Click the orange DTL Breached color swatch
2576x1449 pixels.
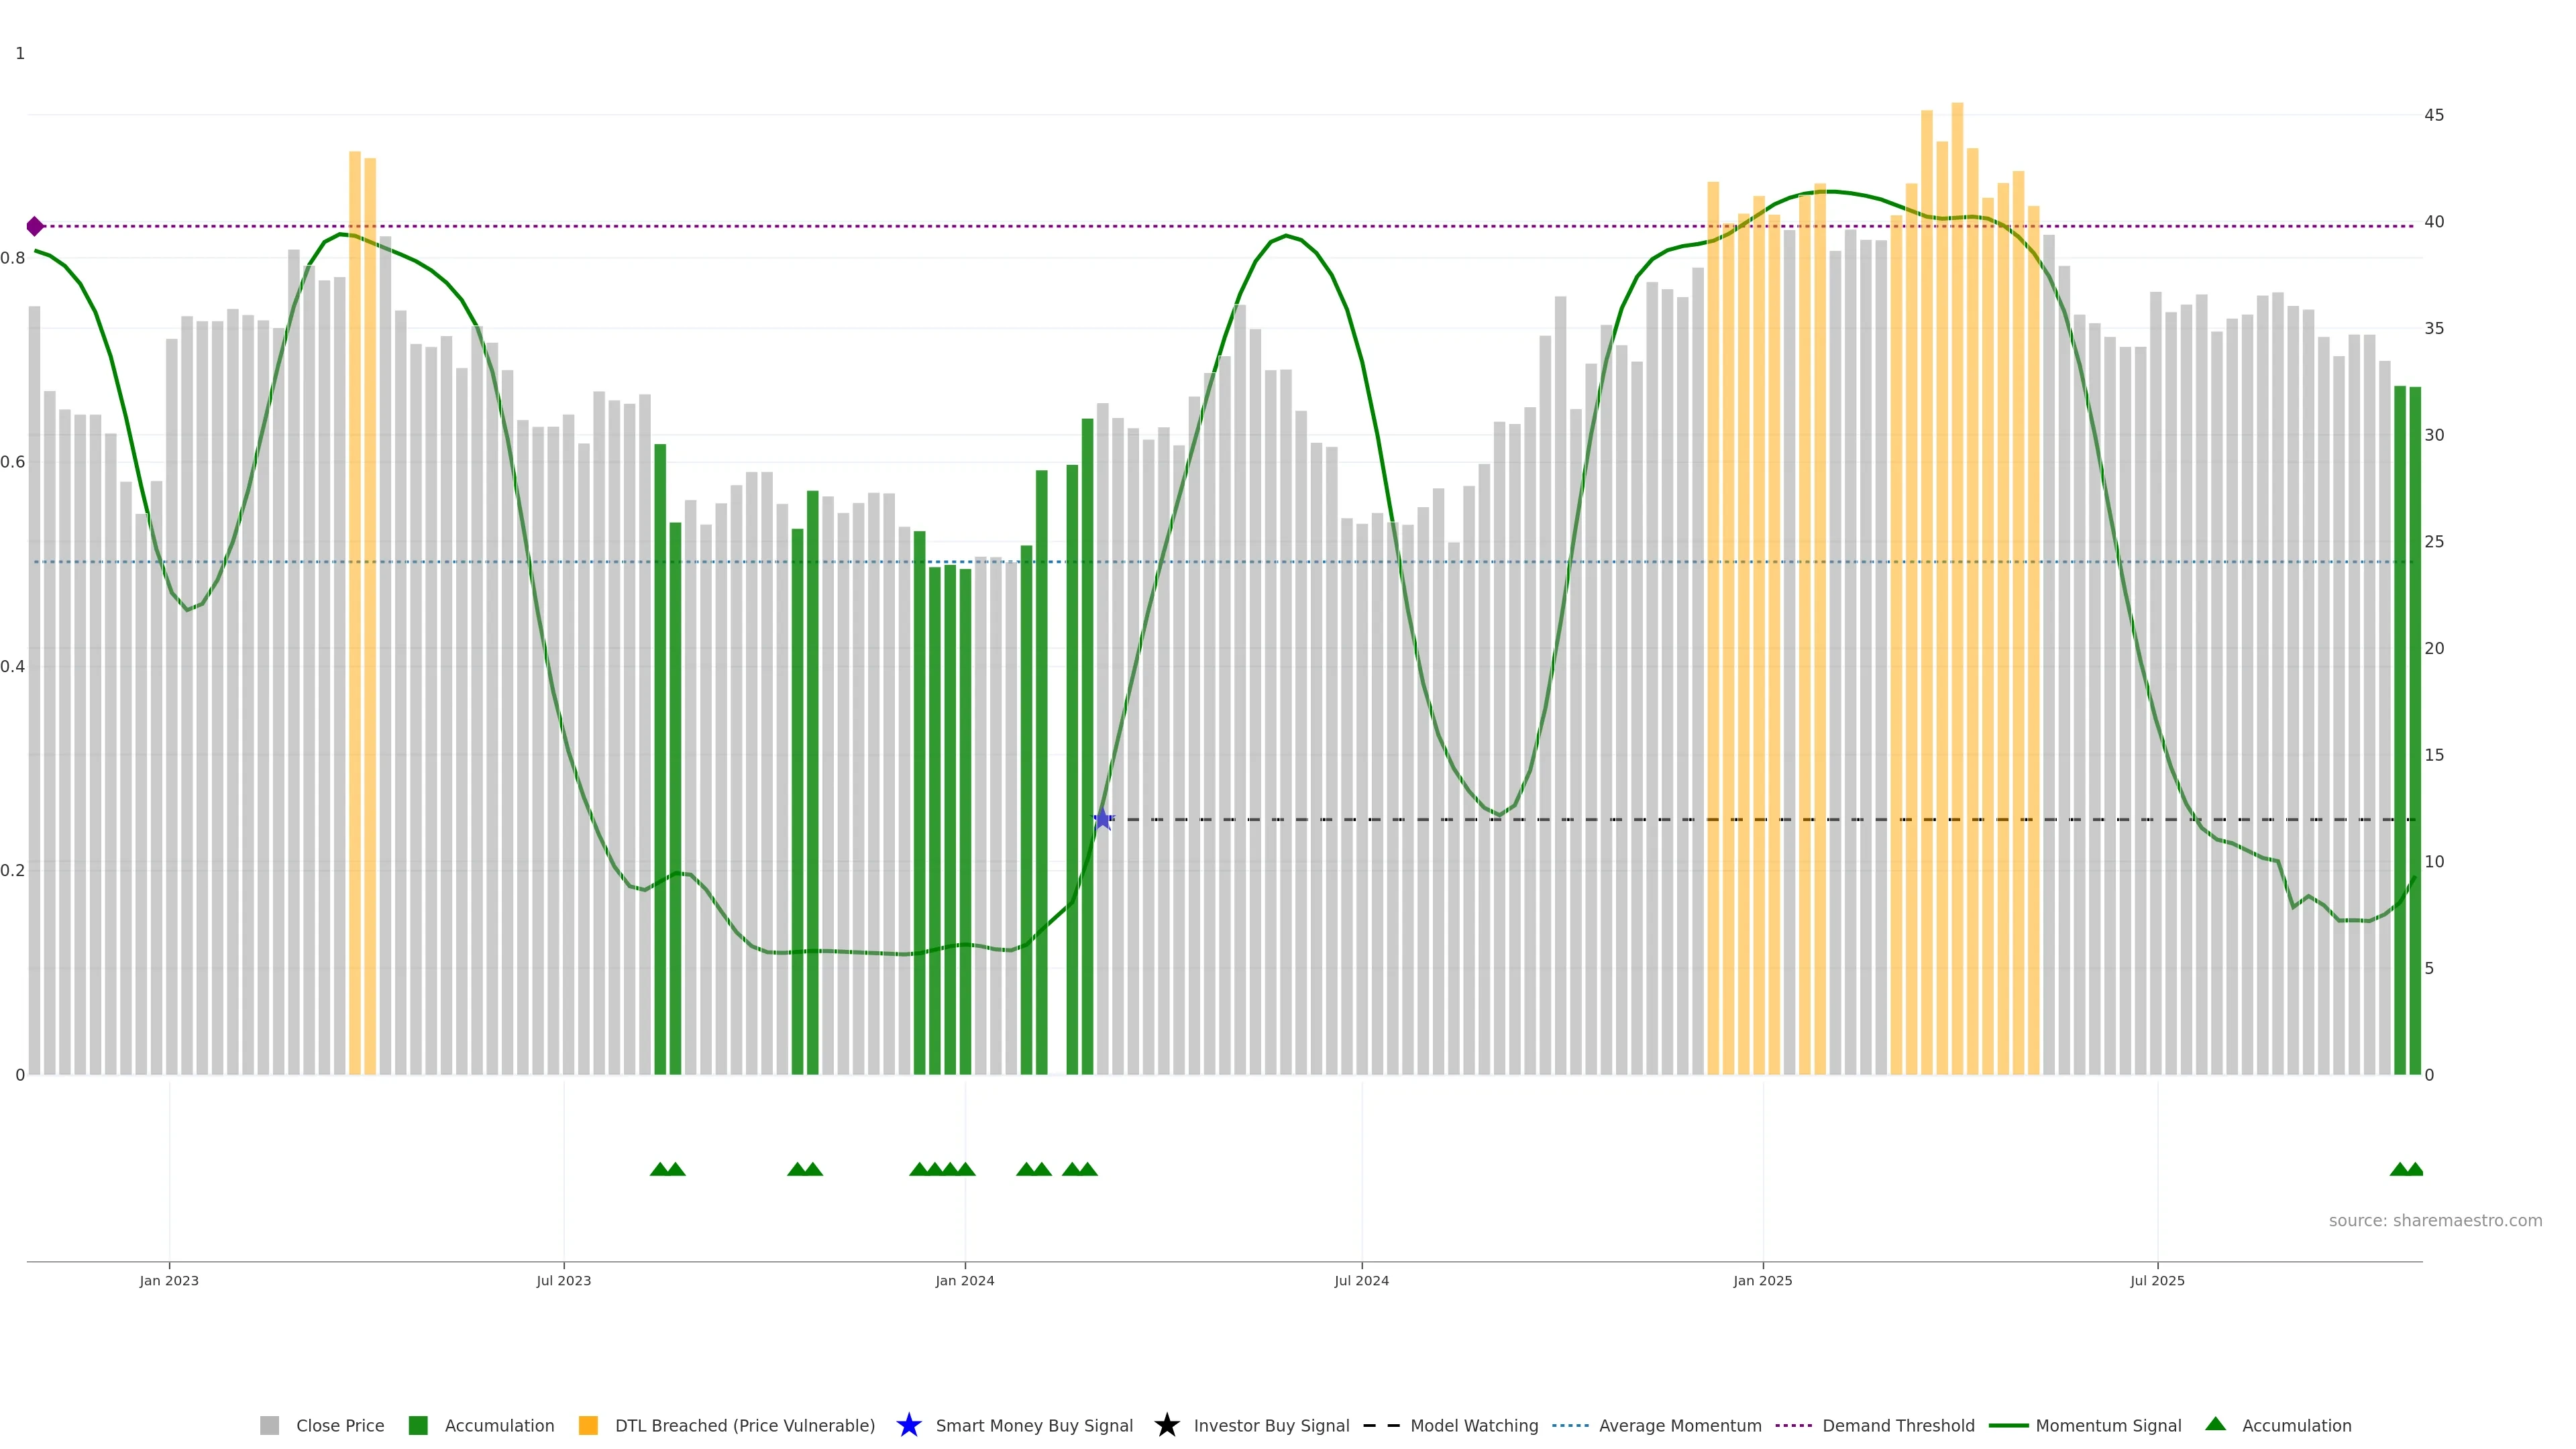point(588,1425)
